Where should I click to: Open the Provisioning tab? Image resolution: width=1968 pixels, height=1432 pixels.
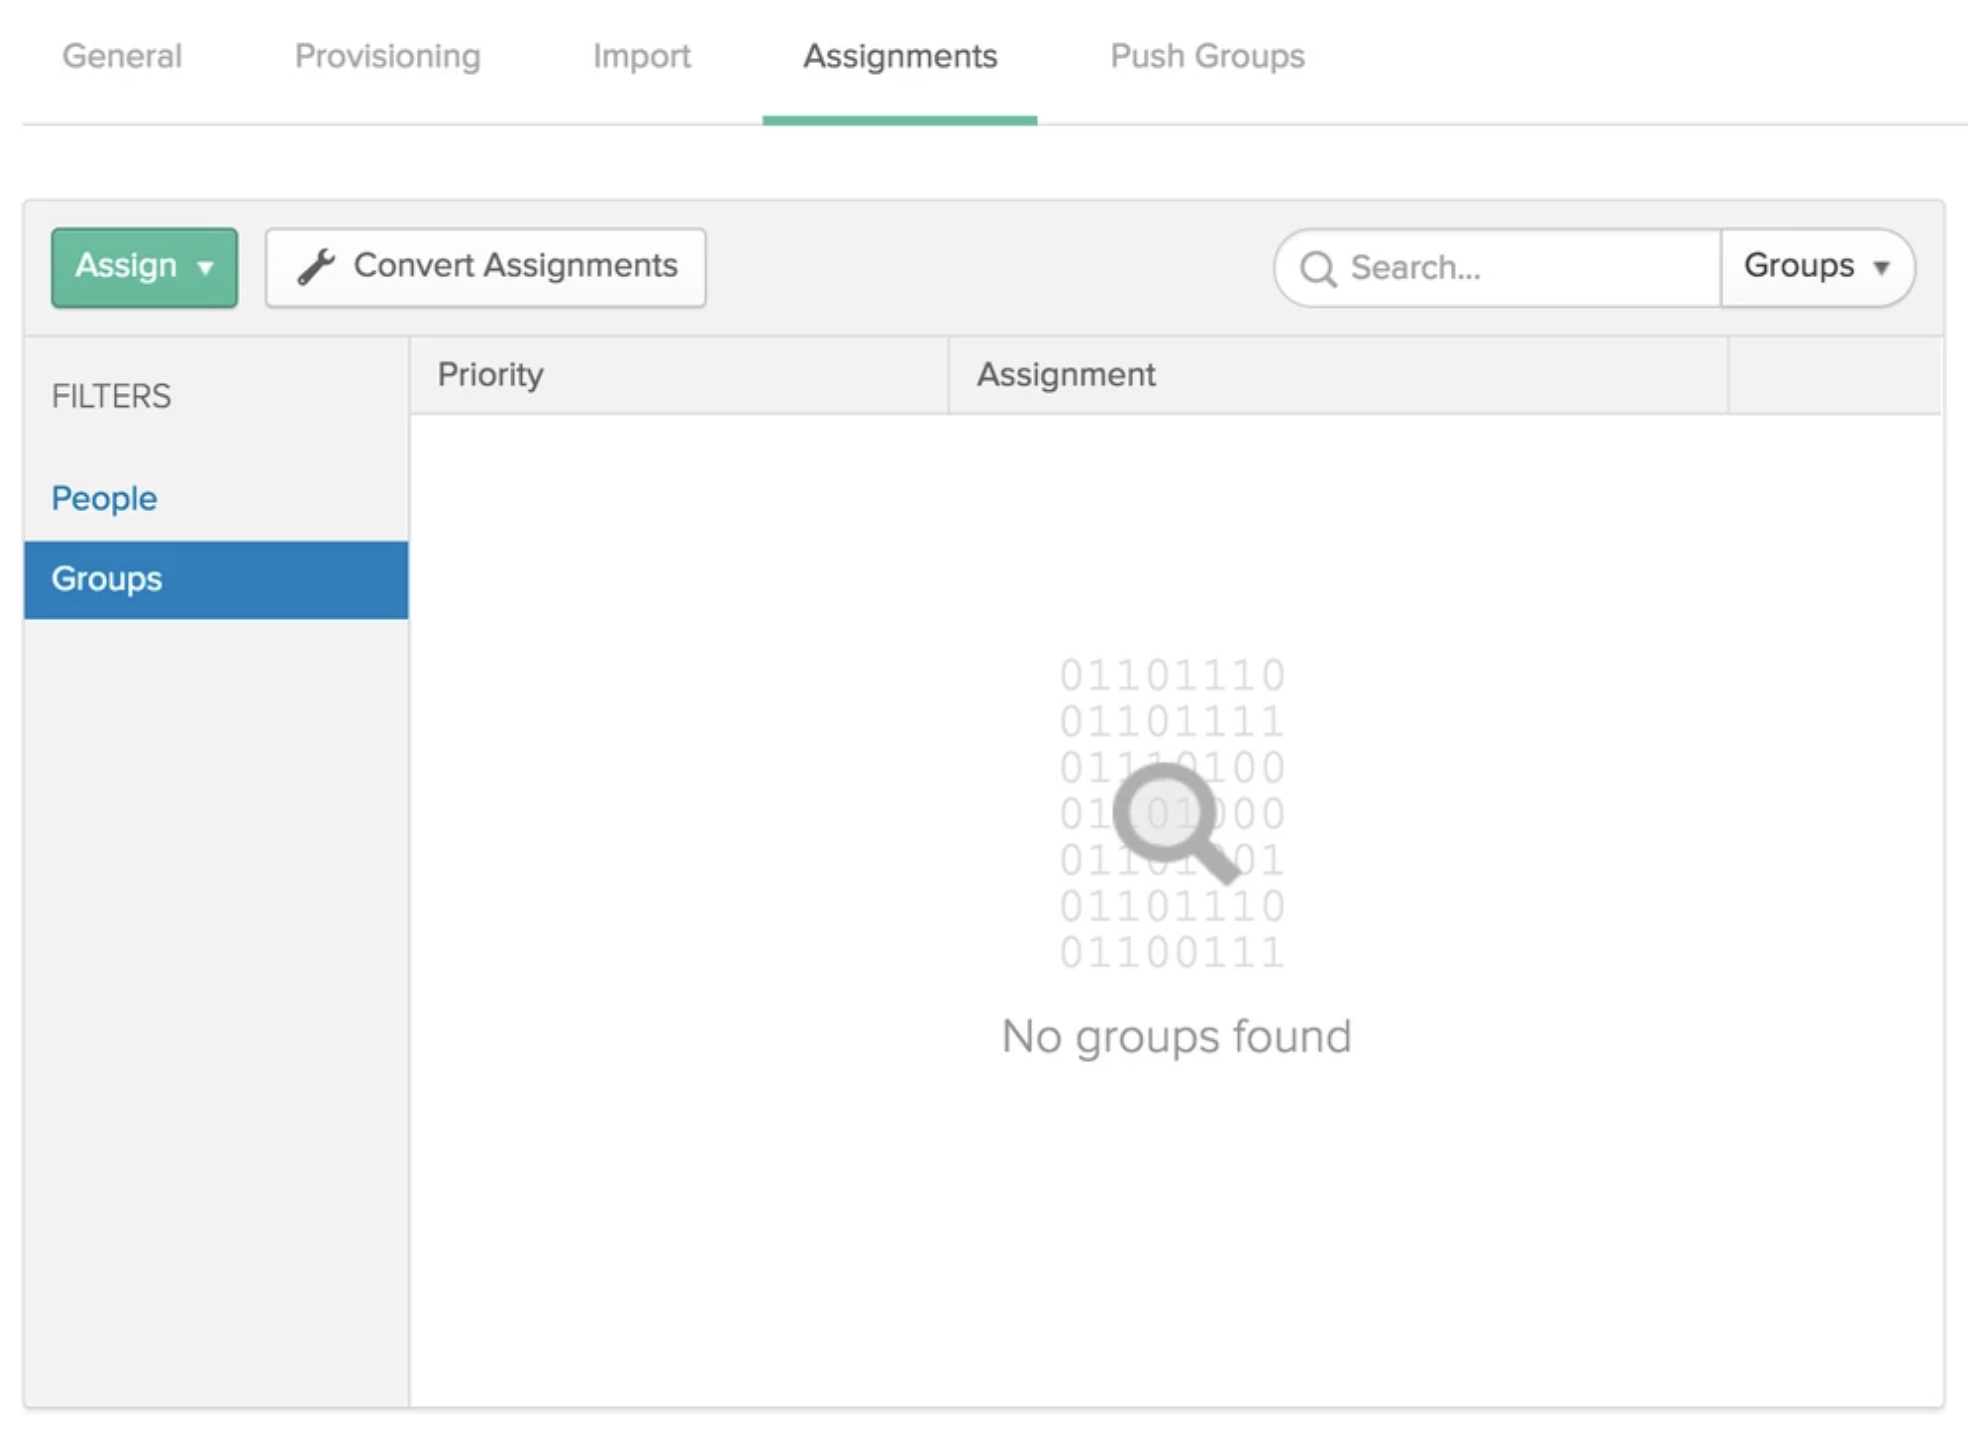coord(387,56)
